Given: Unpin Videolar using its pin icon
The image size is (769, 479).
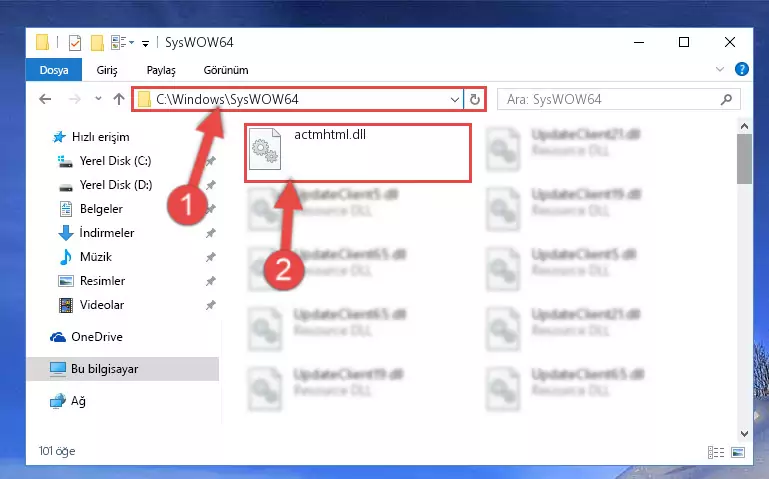Looking at the screenshot, I should click(210, 305).
